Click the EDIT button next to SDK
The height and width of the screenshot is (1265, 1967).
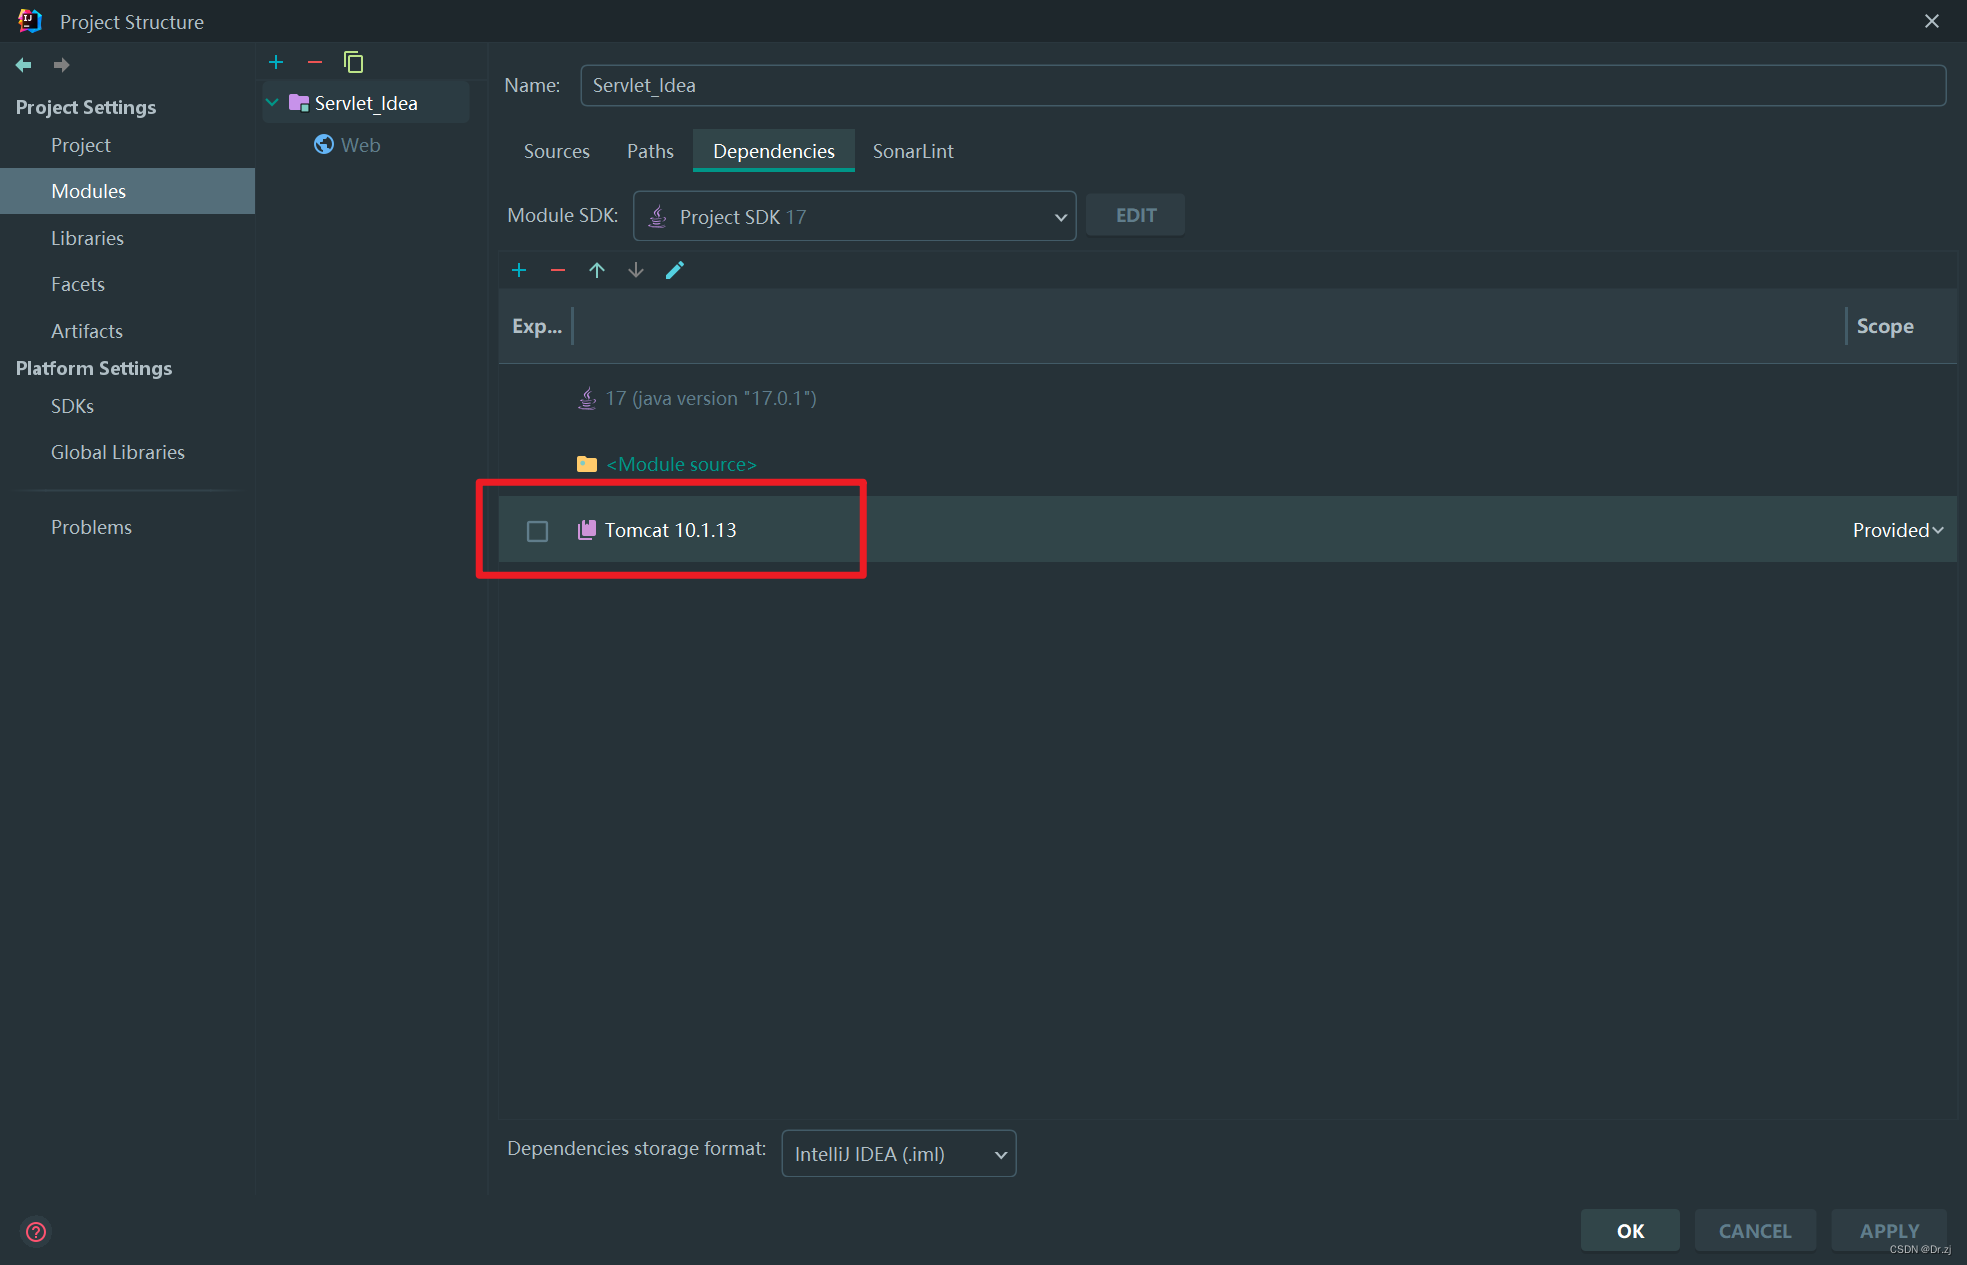1136,215
